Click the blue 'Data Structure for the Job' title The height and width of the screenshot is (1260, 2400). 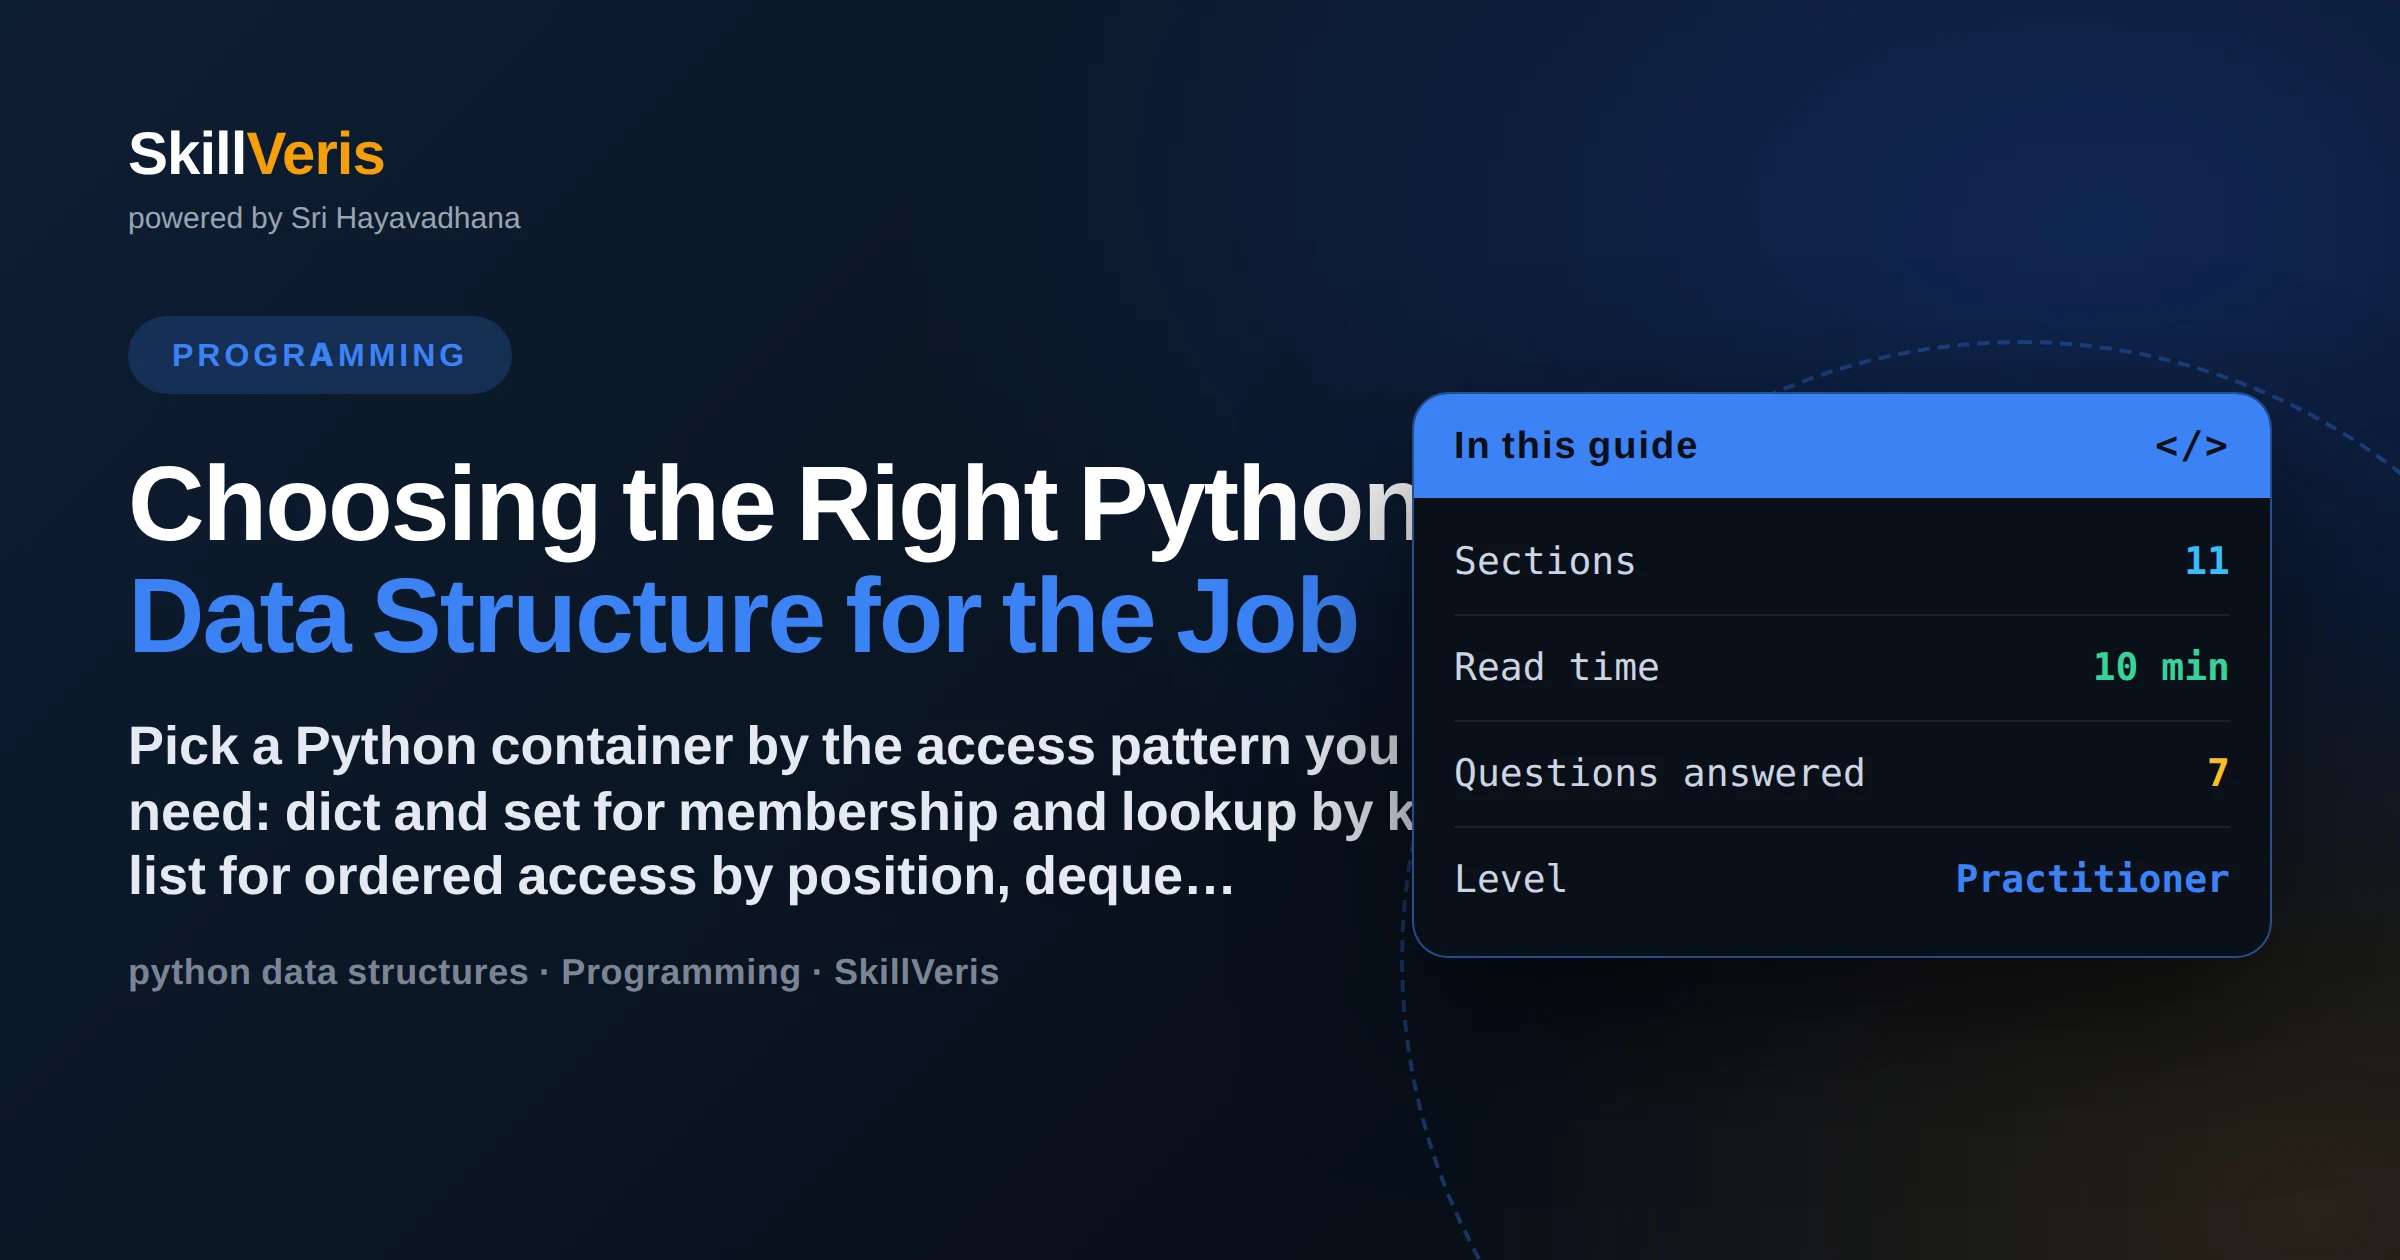744,617
